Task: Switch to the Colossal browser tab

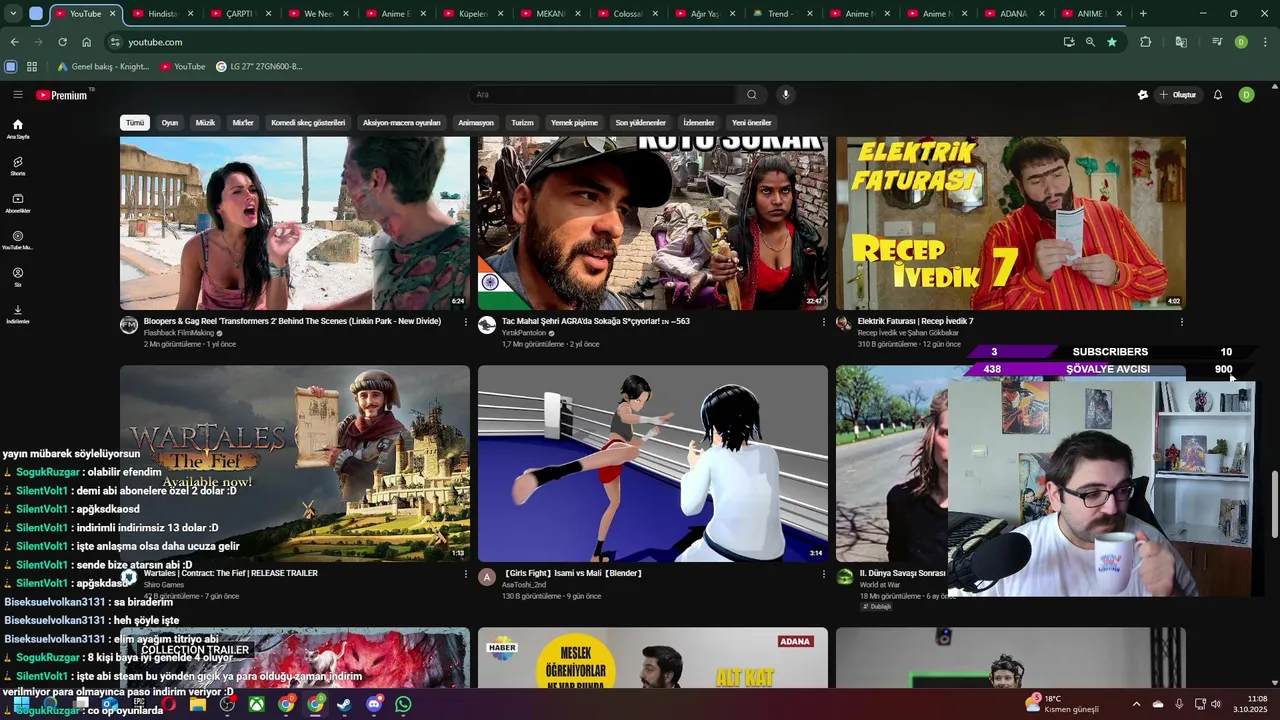Action: pos(628,14)
